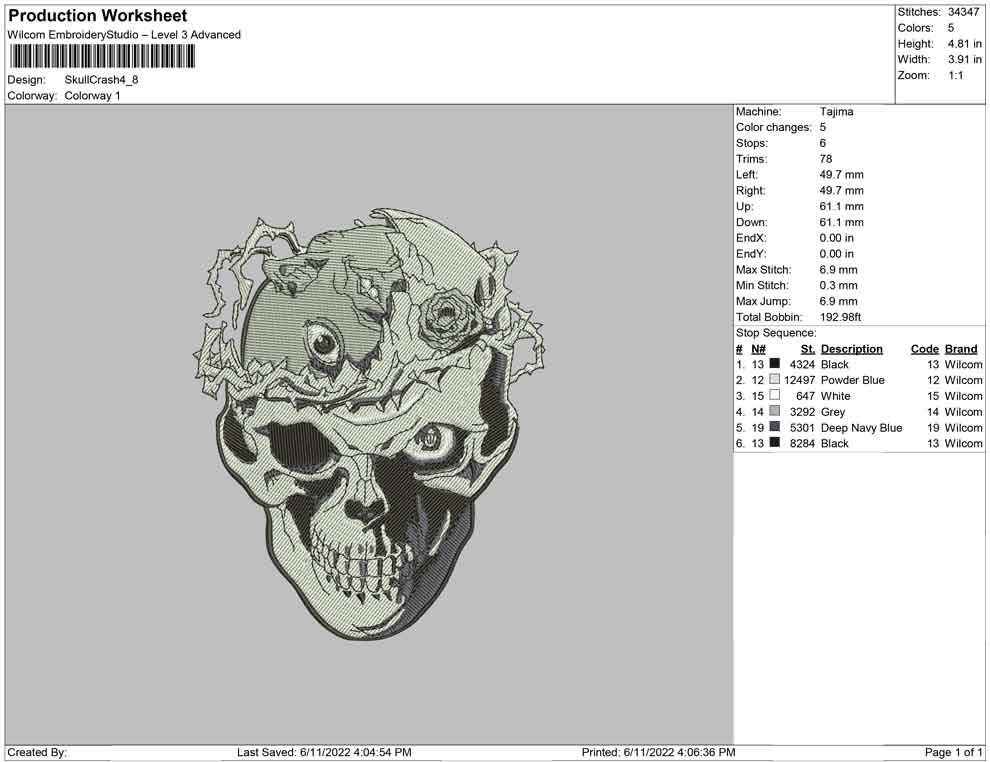Click the Machine value Tajima
Viewport: 990px width, 762px height.
(837, 112)
